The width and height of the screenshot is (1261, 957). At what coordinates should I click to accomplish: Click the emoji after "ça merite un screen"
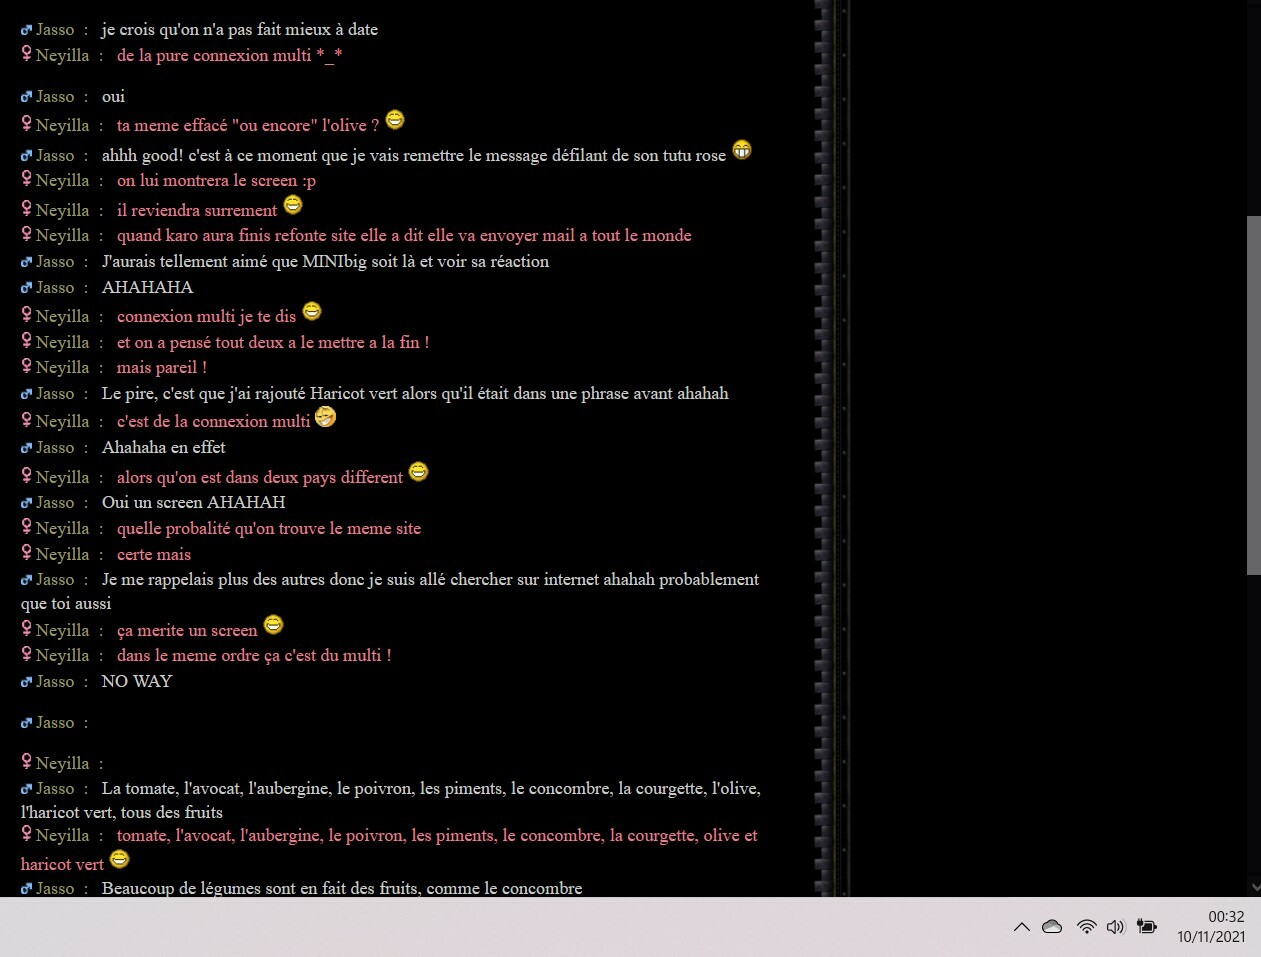tap(273, 625)
